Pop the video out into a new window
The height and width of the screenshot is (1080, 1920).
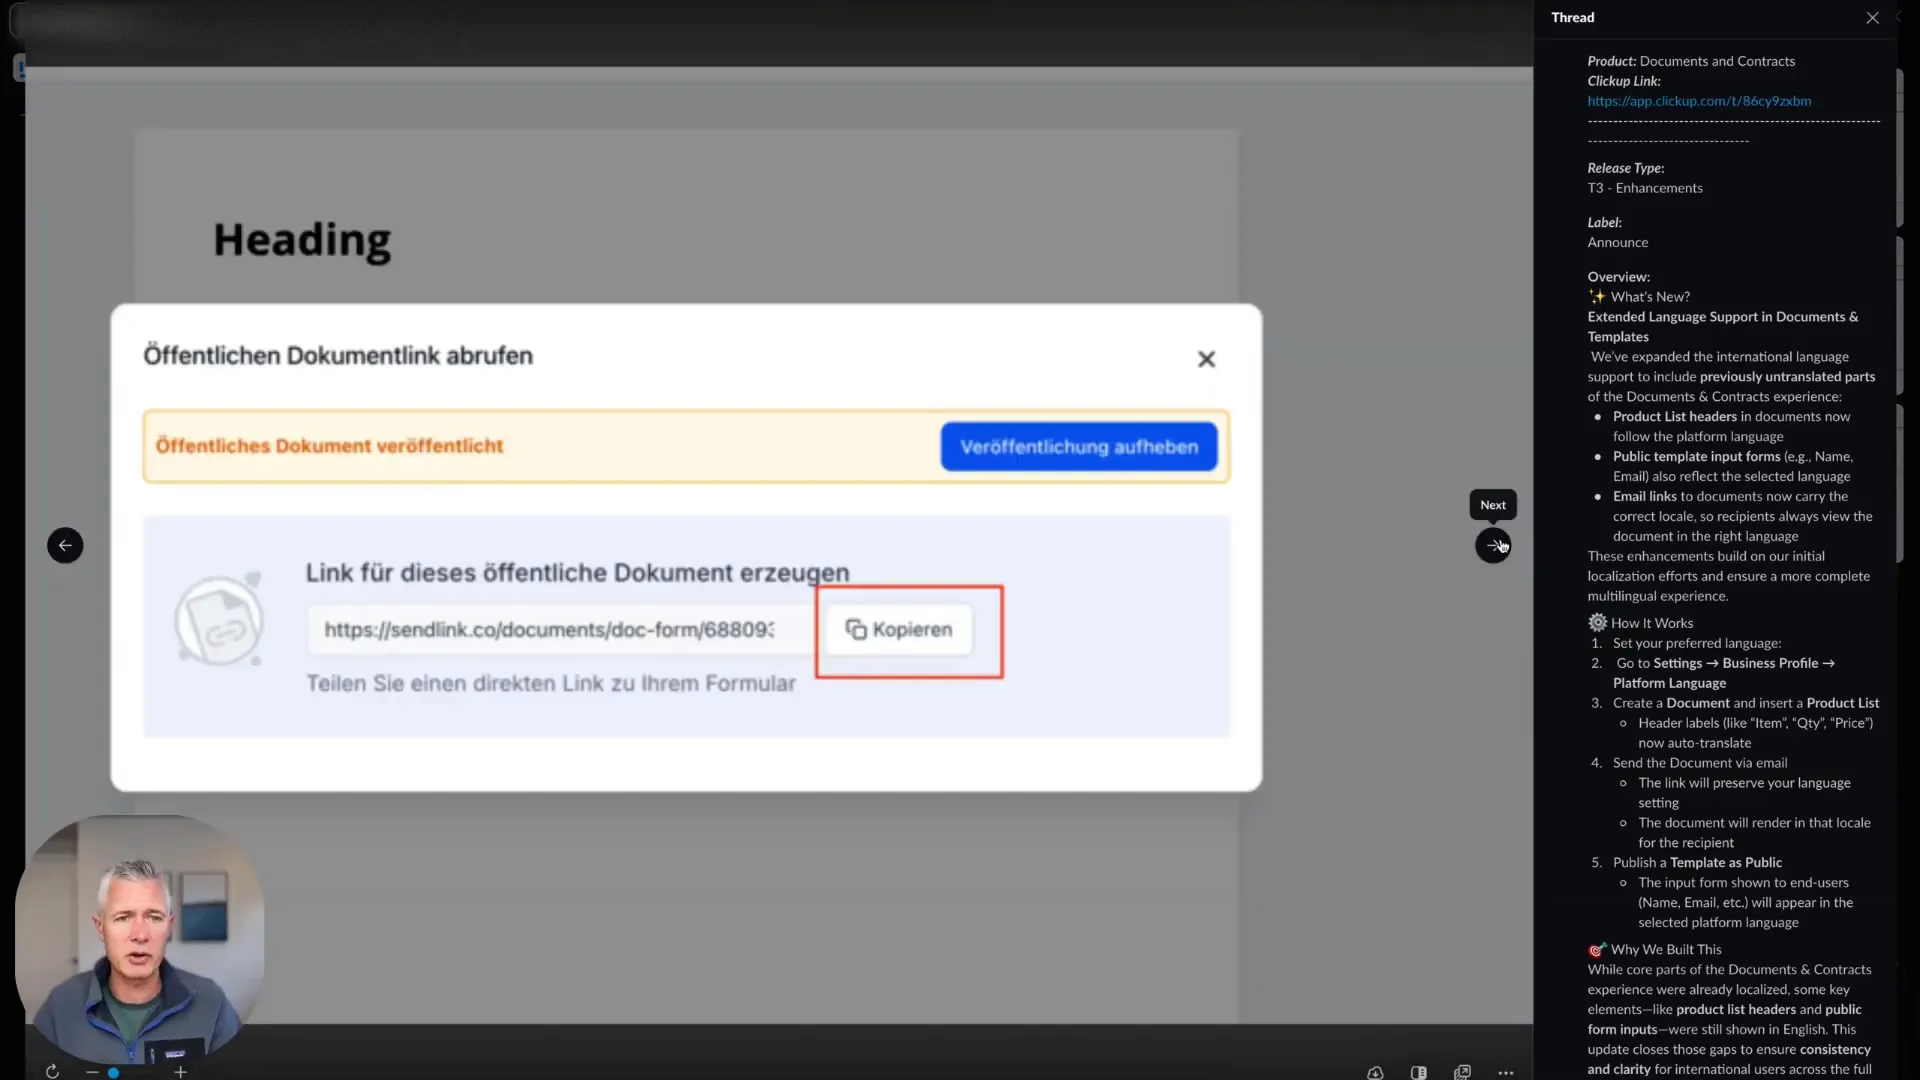click(x=1463, y=1072)
